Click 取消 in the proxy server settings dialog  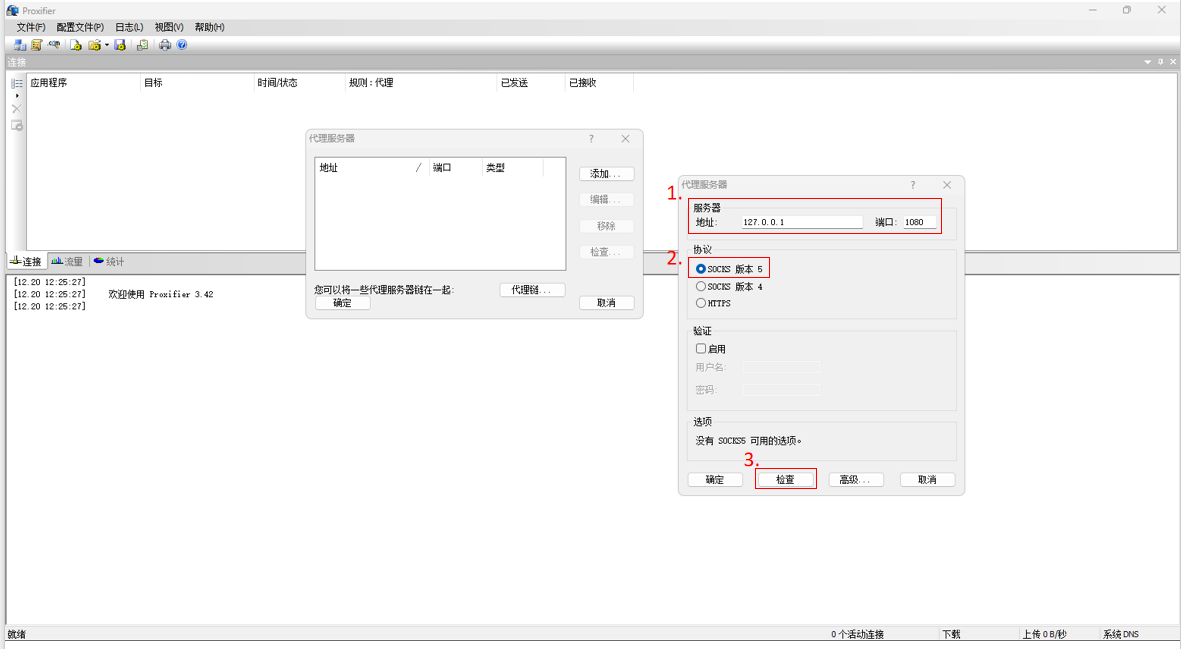[927, 480]
